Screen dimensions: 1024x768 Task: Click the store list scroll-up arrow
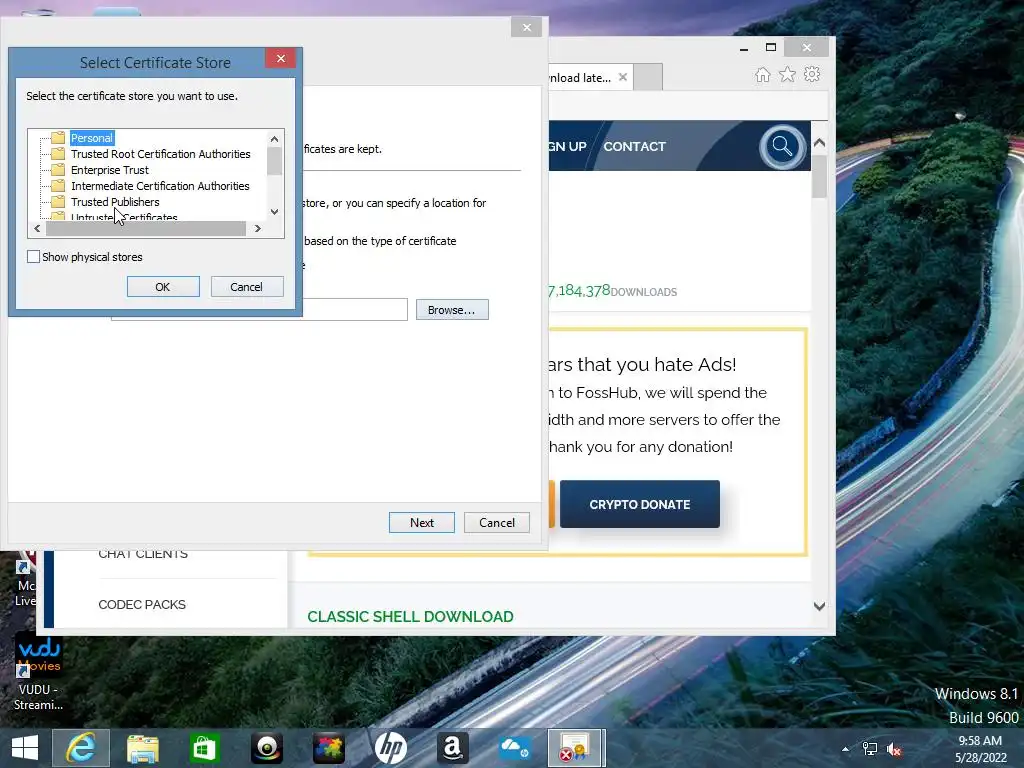274,138
